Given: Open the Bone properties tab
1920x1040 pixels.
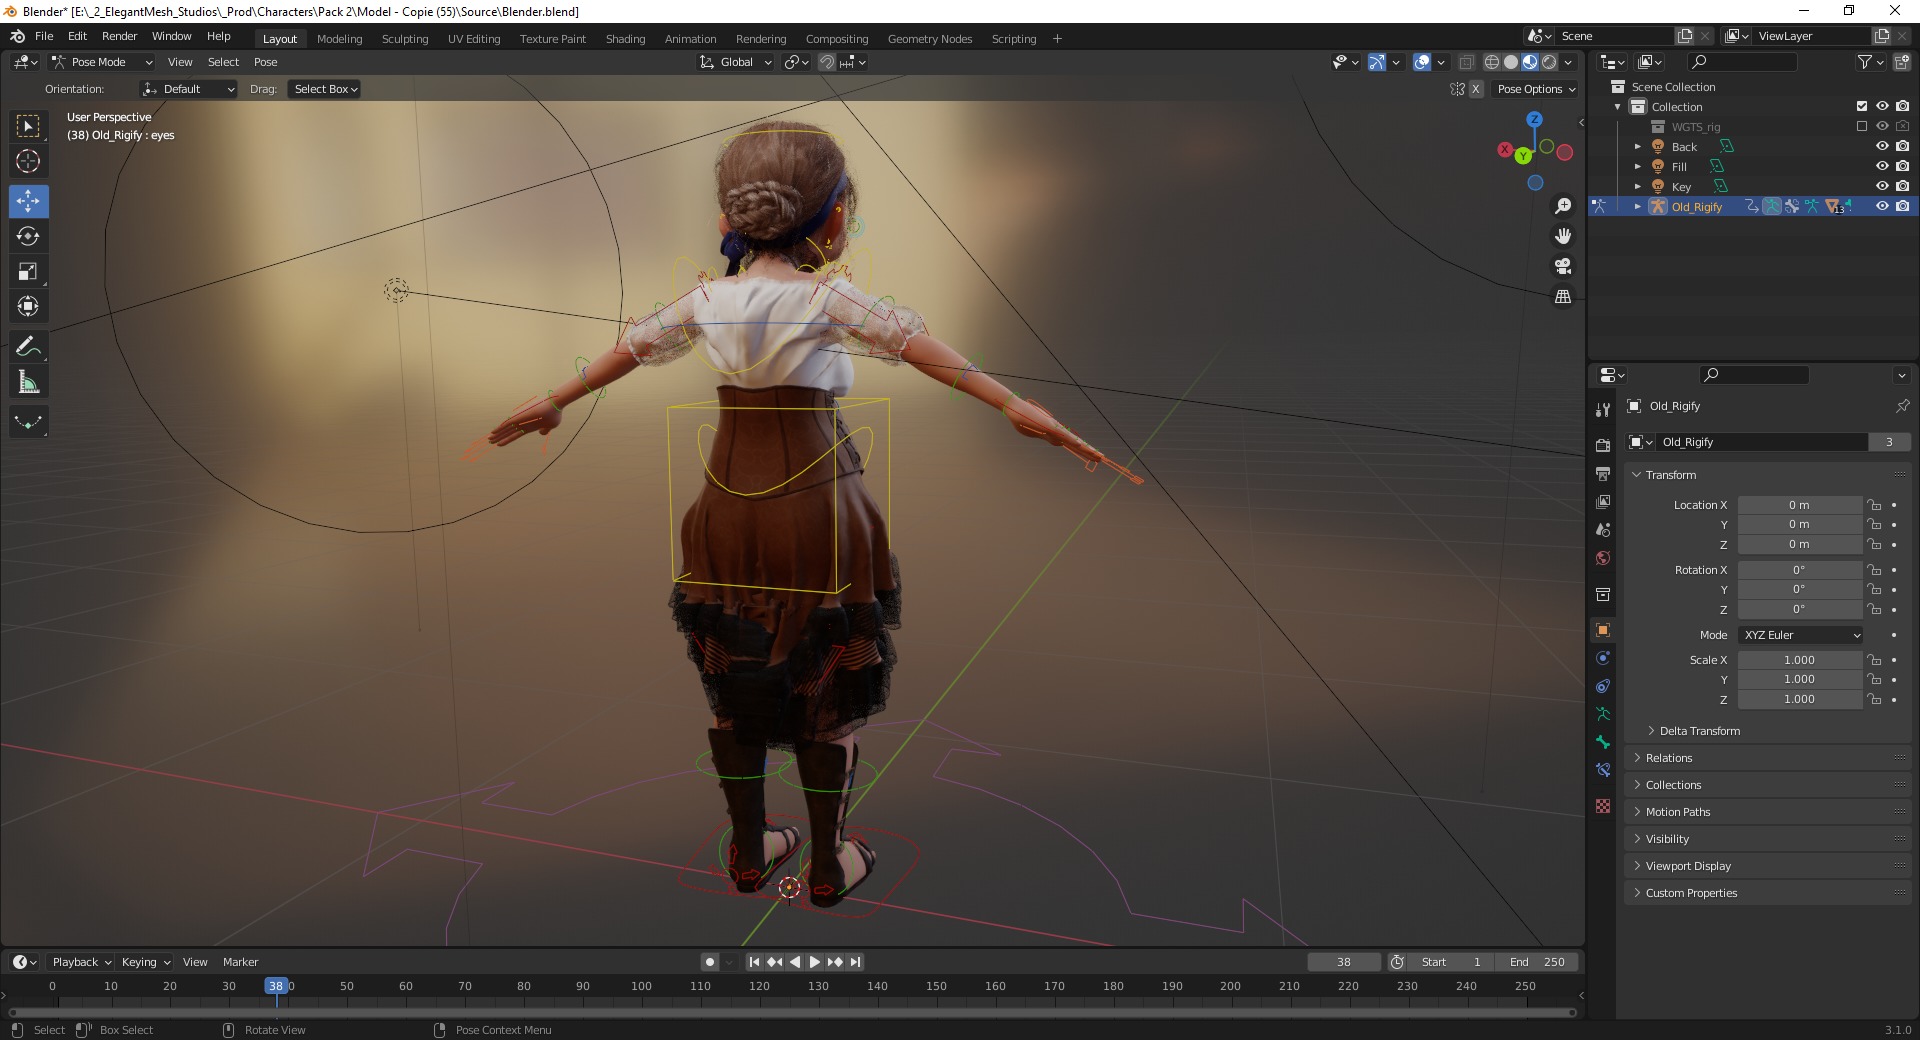Looking at the screenshot, I should (x=1603, y=742).
